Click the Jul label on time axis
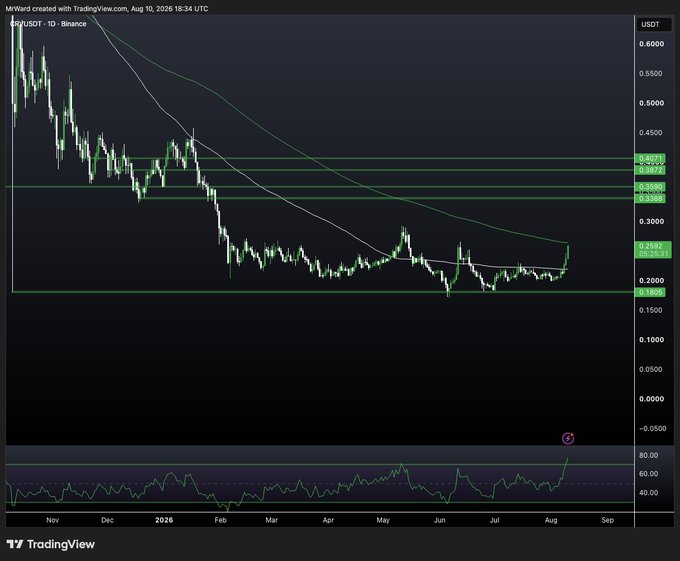The height and width of the screenshot is (561, 680). (x=494, y=520)
